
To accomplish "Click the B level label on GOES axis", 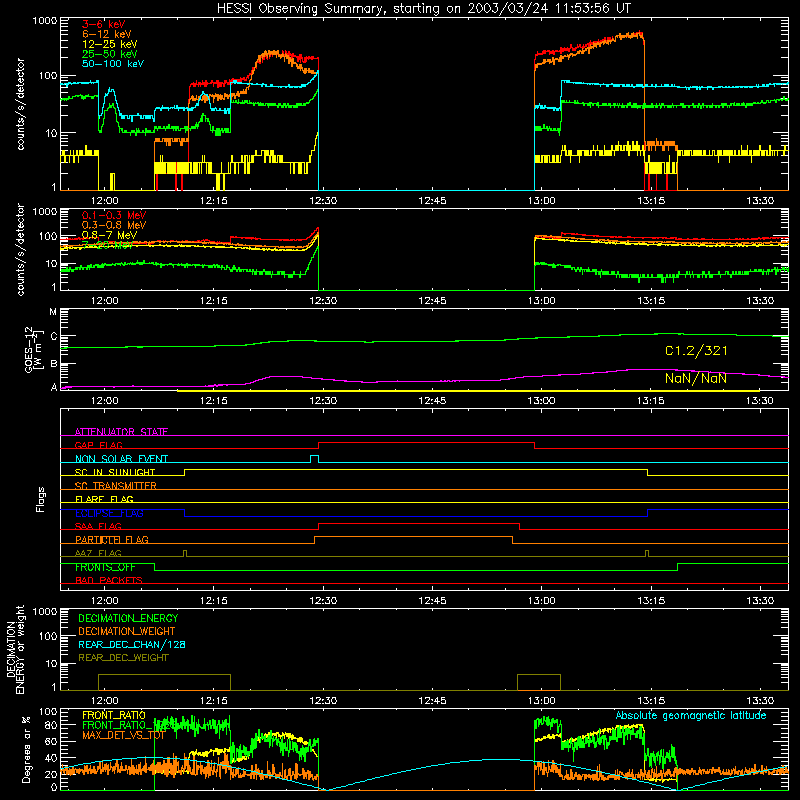I will click(x=54, y=364).
